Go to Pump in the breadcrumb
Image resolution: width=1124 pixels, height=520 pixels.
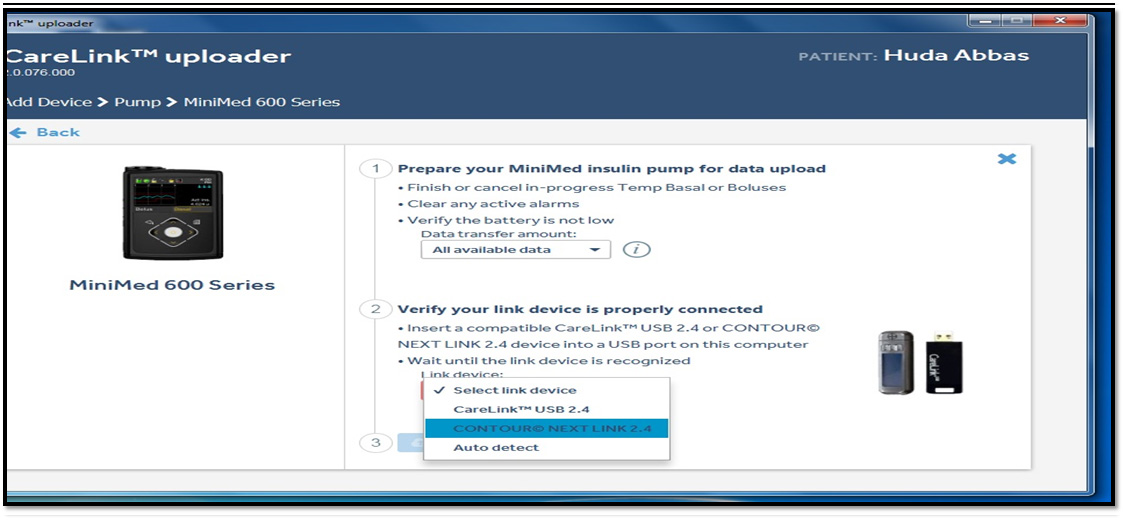click(137, 102)
